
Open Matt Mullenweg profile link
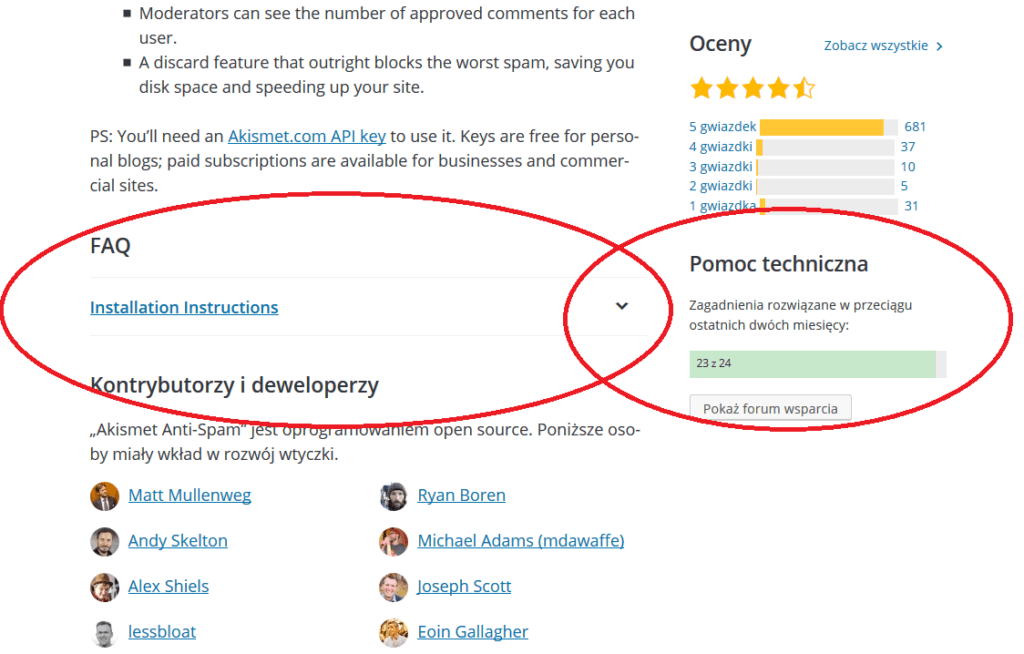(x=189, y=495)
